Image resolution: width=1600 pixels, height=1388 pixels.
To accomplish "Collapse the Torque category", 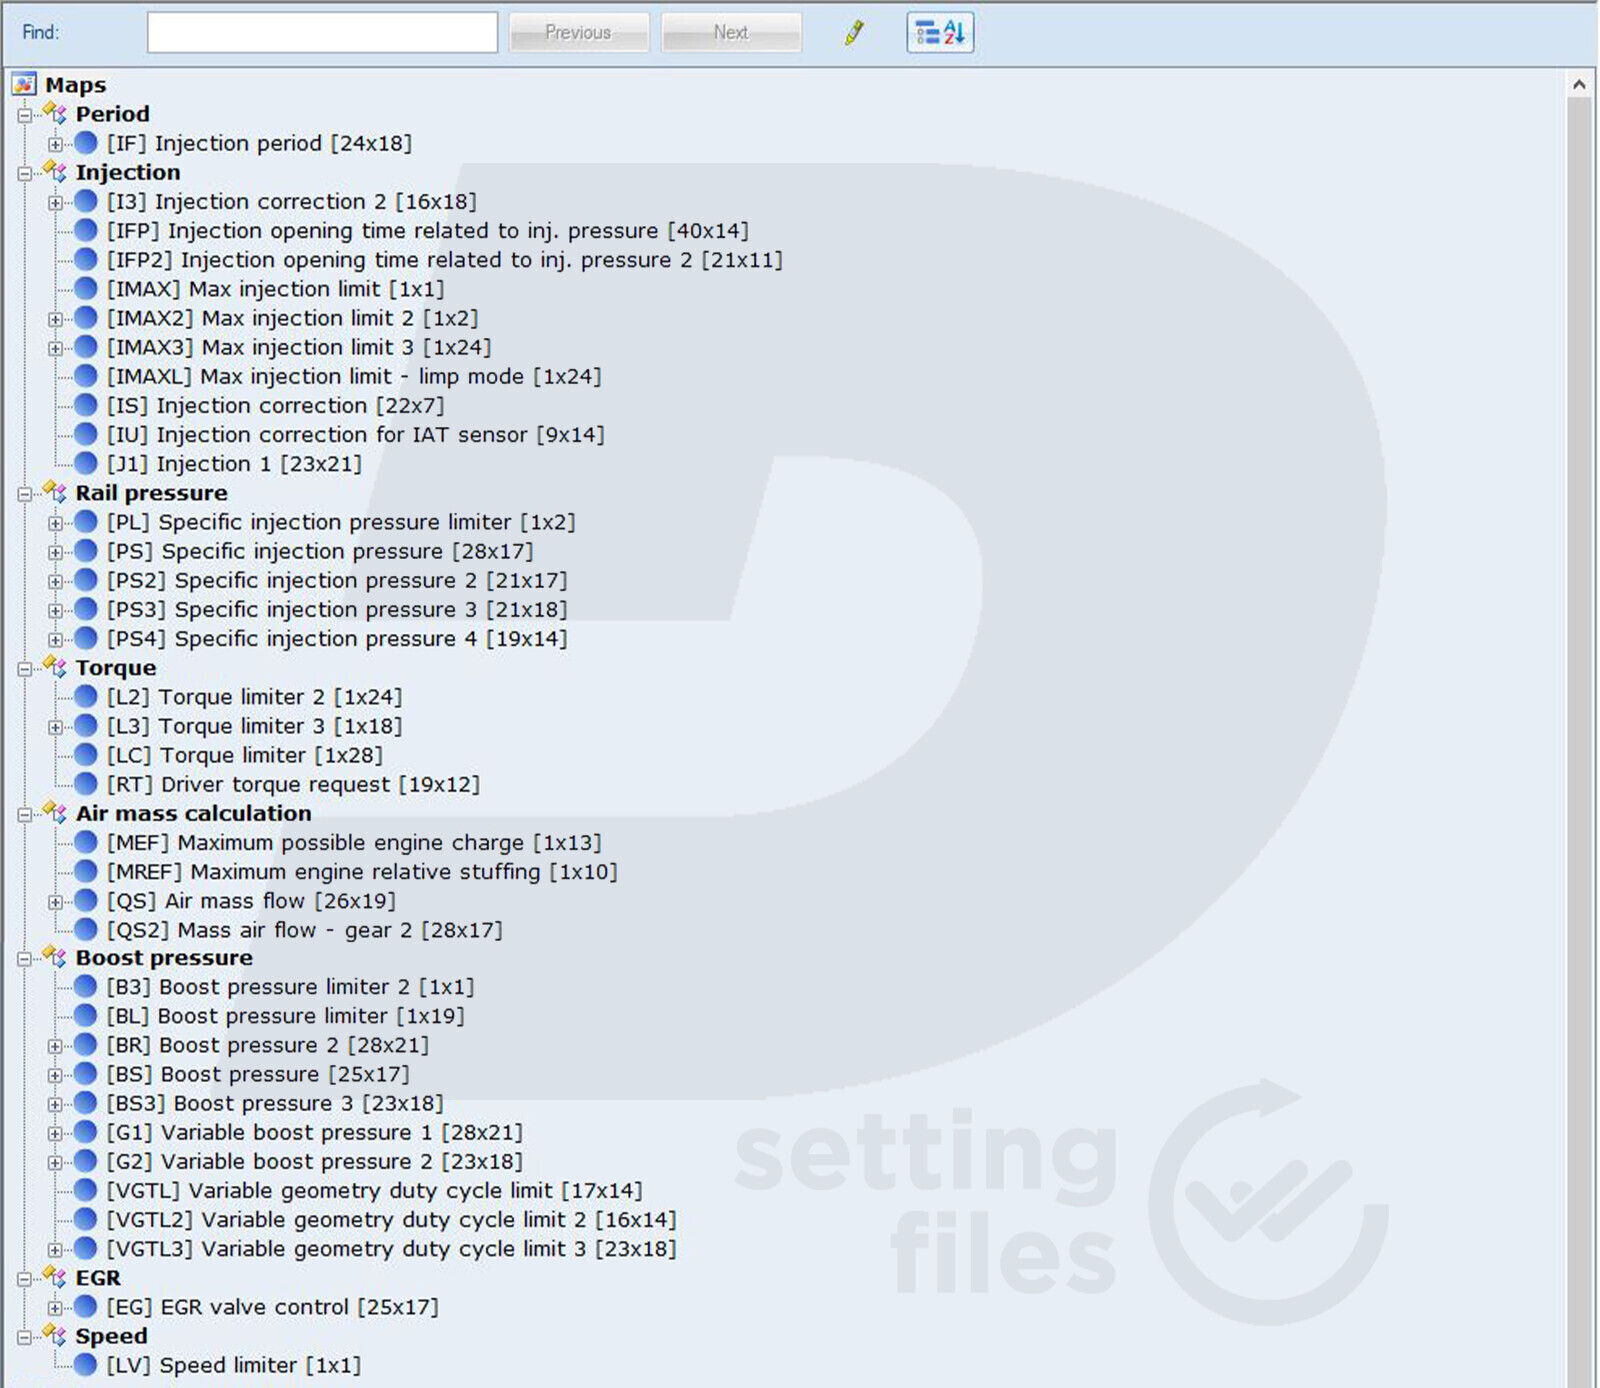I will [25, 669].
